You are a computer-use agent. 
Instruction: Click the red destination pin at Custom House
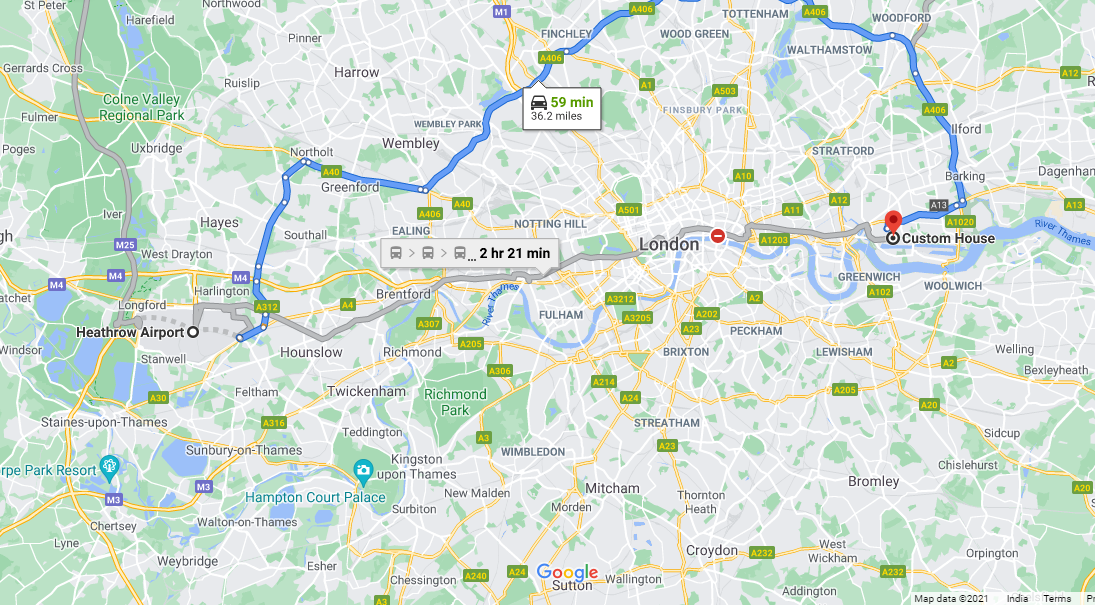pos(892,221)
